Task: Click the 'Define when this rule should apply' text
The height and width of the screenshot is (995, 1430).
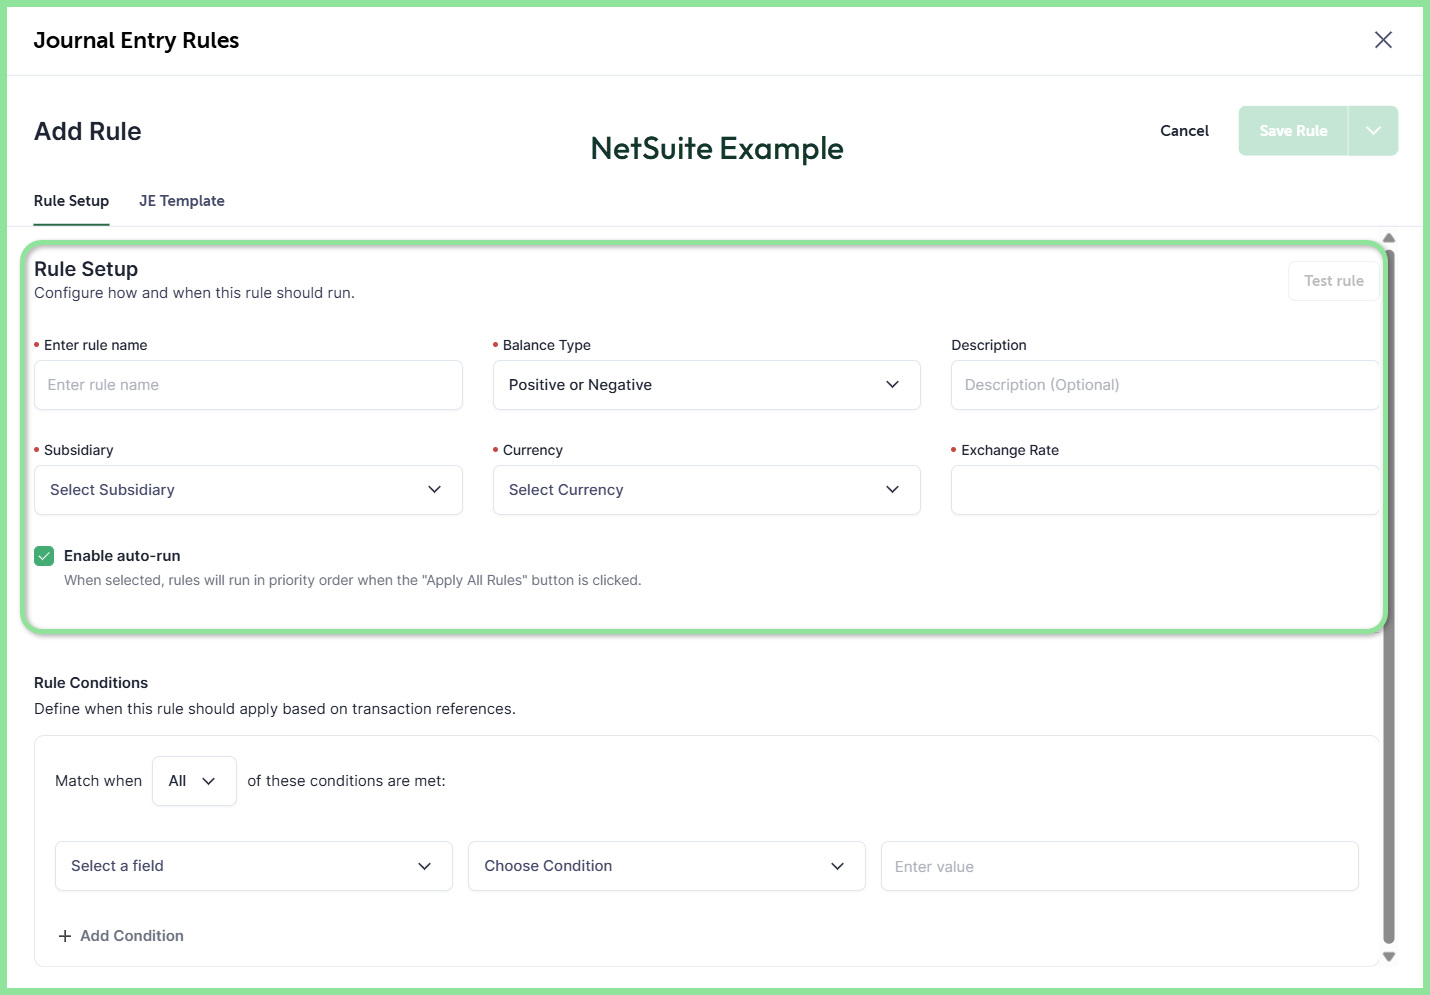Action: [275, 709]
